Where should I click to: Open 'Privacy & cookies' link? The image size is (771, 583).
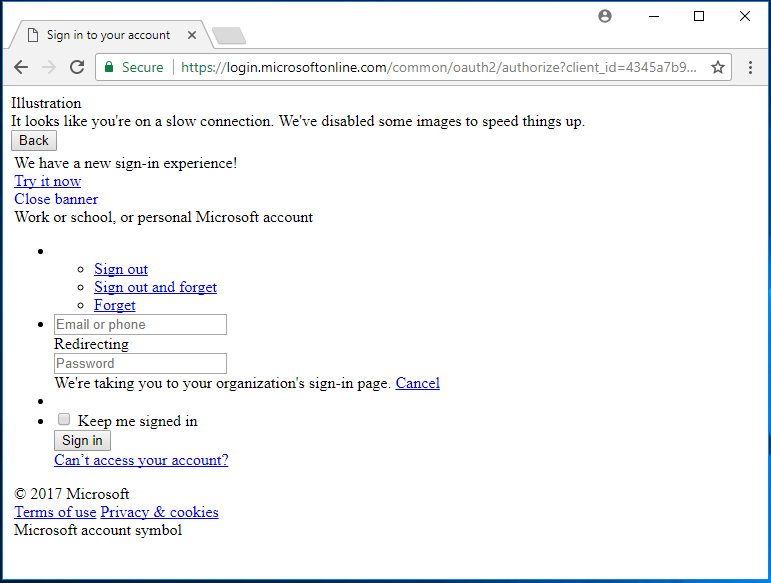[159, 512]
